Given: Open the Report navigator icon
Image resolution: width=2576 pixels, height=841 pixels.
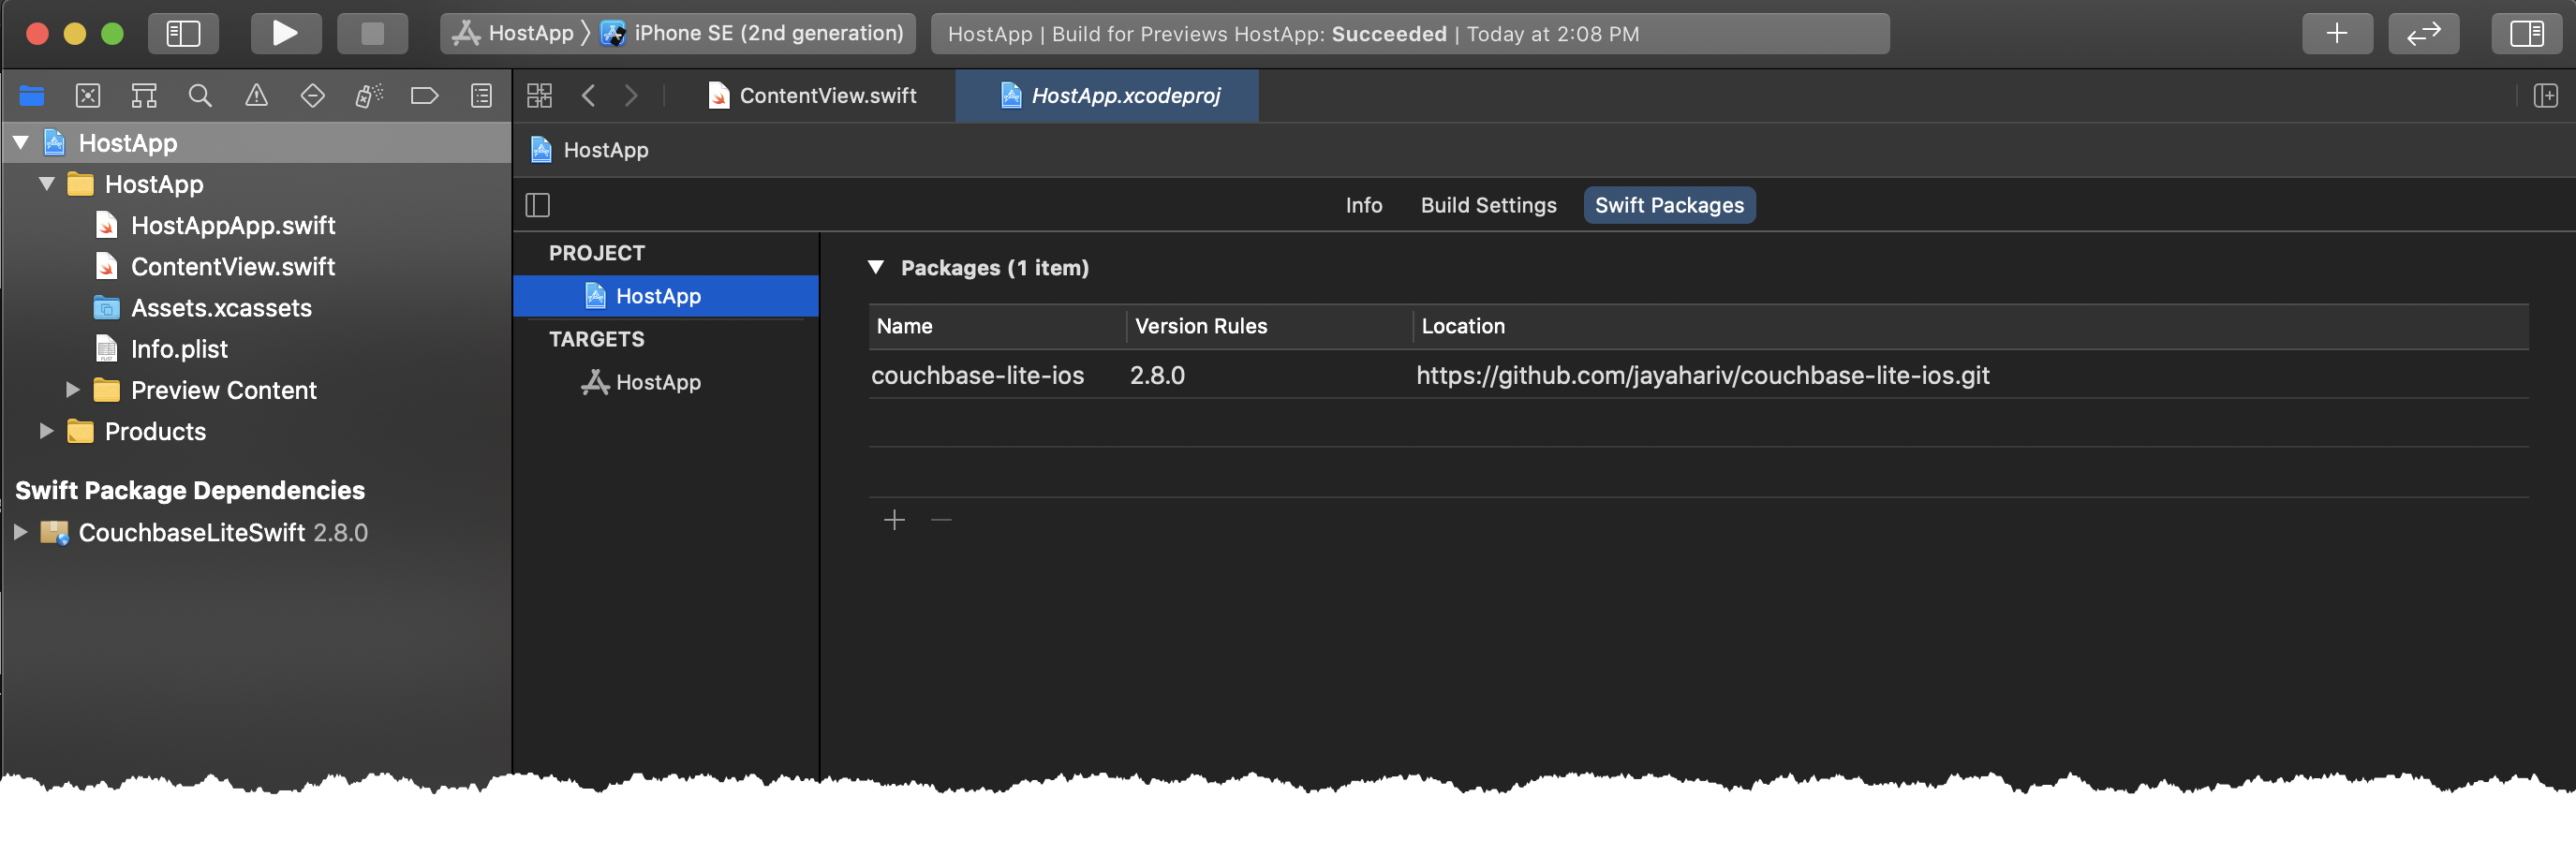Looking at the screenshot, I should click(481, 96).
